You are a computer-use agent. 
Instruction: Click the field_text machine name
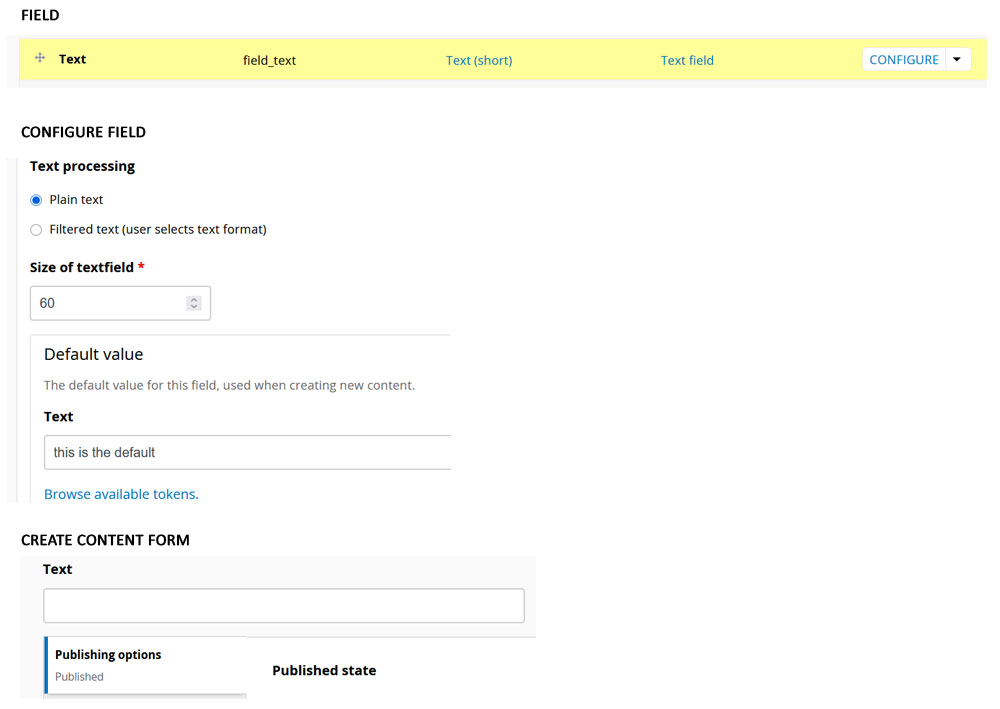coord(269,60)
